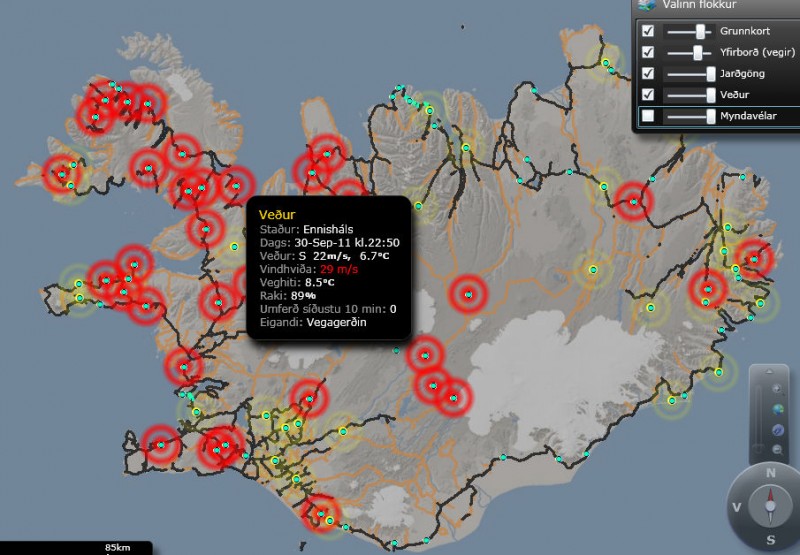Click the zoom in magnifier icon

(x=777, y=386)
